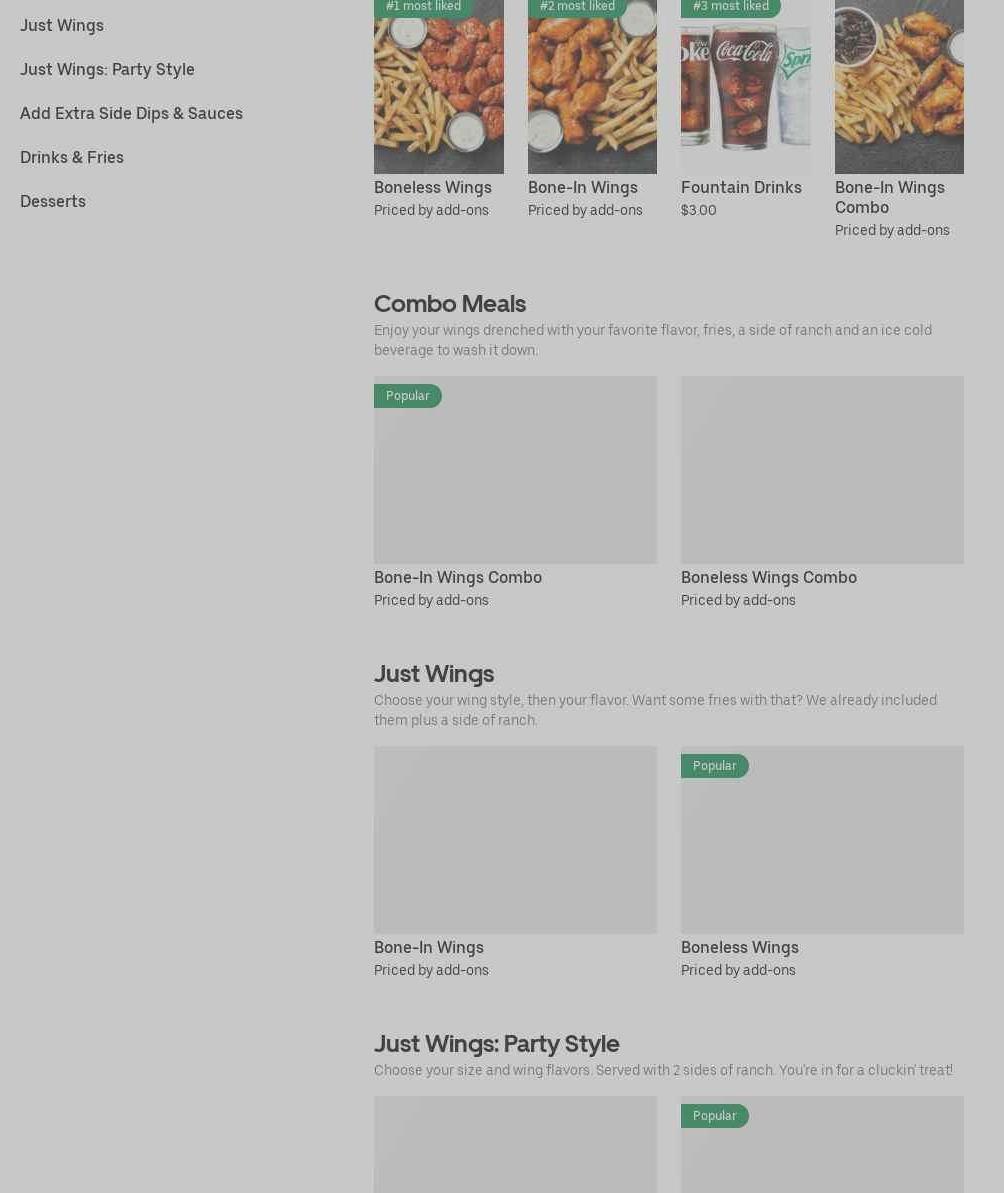
Task: Select Just Wings: Party Style sidebar item
Action: [107, 69]
